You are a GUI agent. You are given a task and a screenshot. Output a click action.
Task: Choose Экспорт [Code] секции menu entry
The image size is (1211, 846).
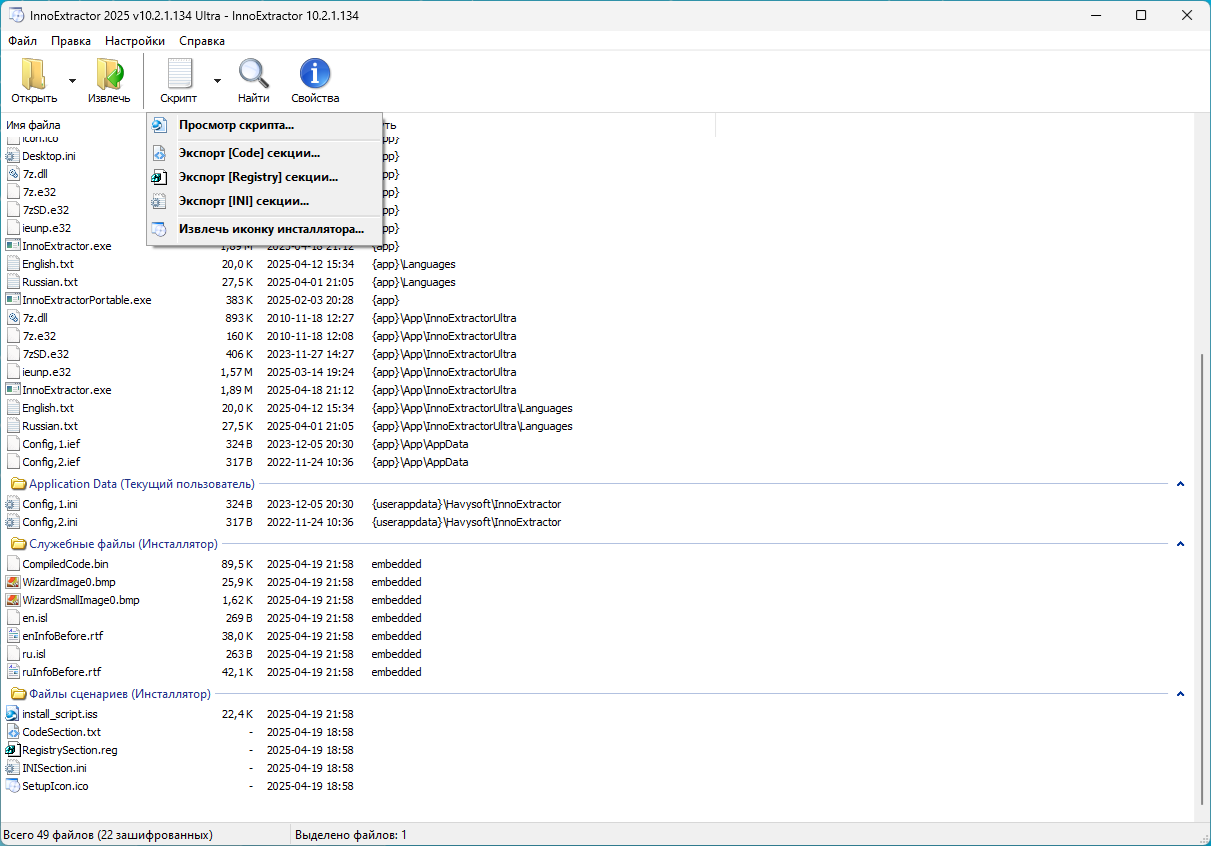pyautogui.click(x=265, y=153)
